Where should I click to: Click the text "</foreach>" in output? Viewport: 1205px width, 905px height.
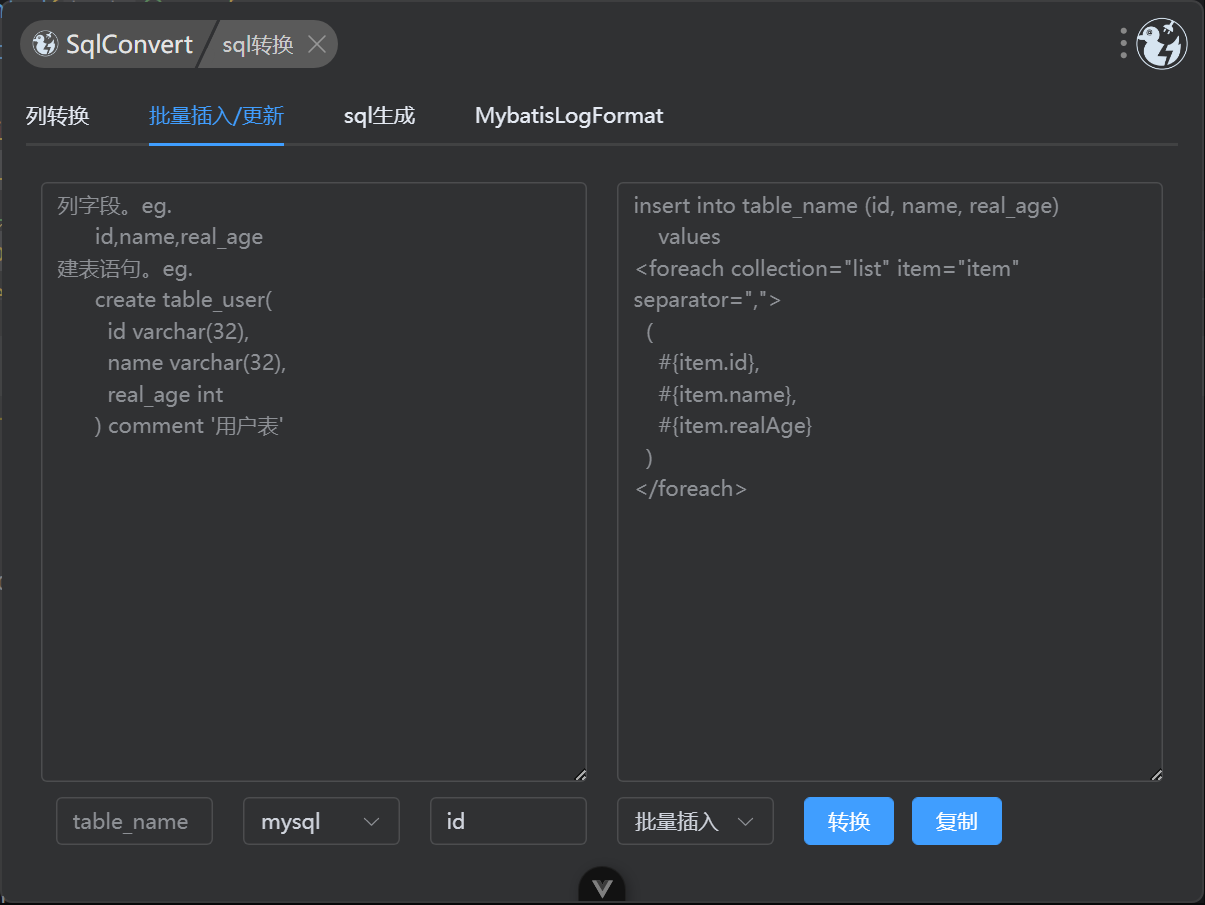(691, 489)
